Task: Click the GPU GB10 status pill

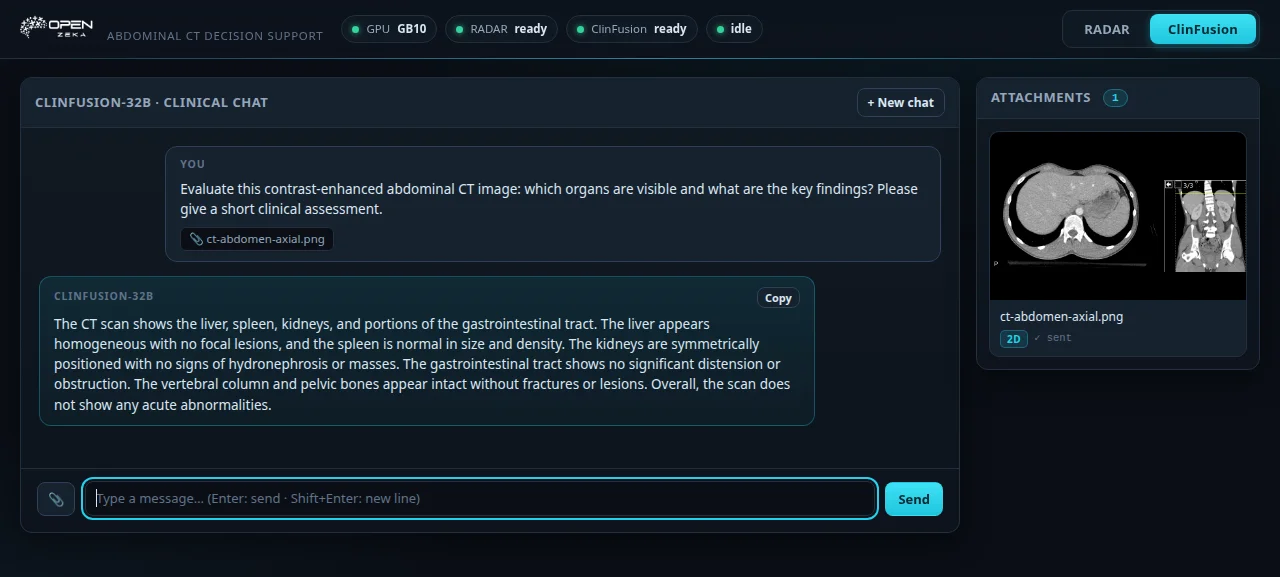Action: pos(388,29)
